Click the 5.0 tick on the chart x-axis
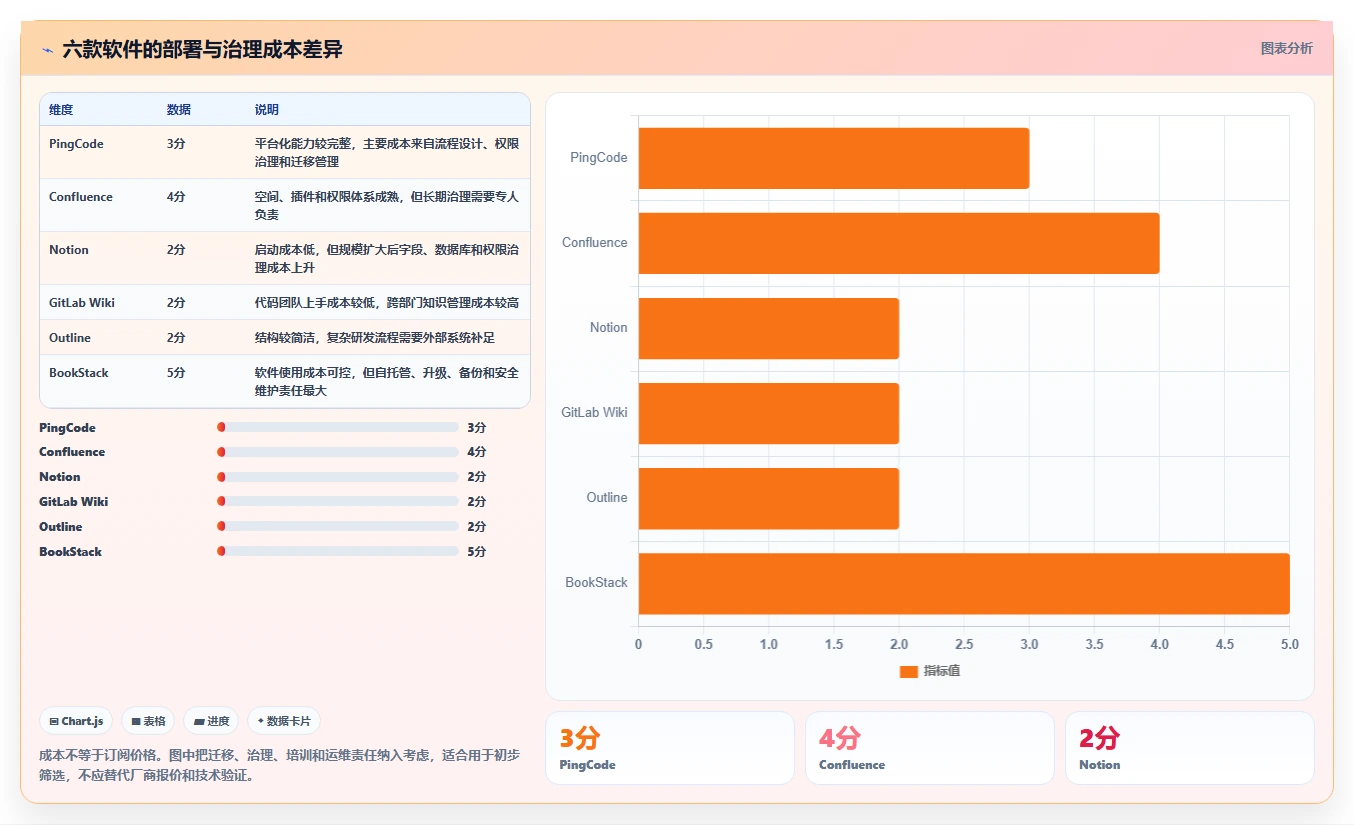Viewport: 1354px width, 825px height. click(1289, 644)
